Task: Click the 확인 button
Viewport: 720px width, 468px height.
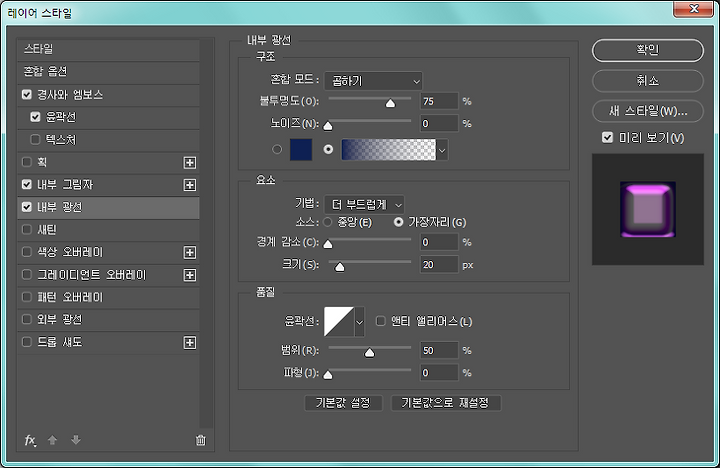Action: [647, 50]
